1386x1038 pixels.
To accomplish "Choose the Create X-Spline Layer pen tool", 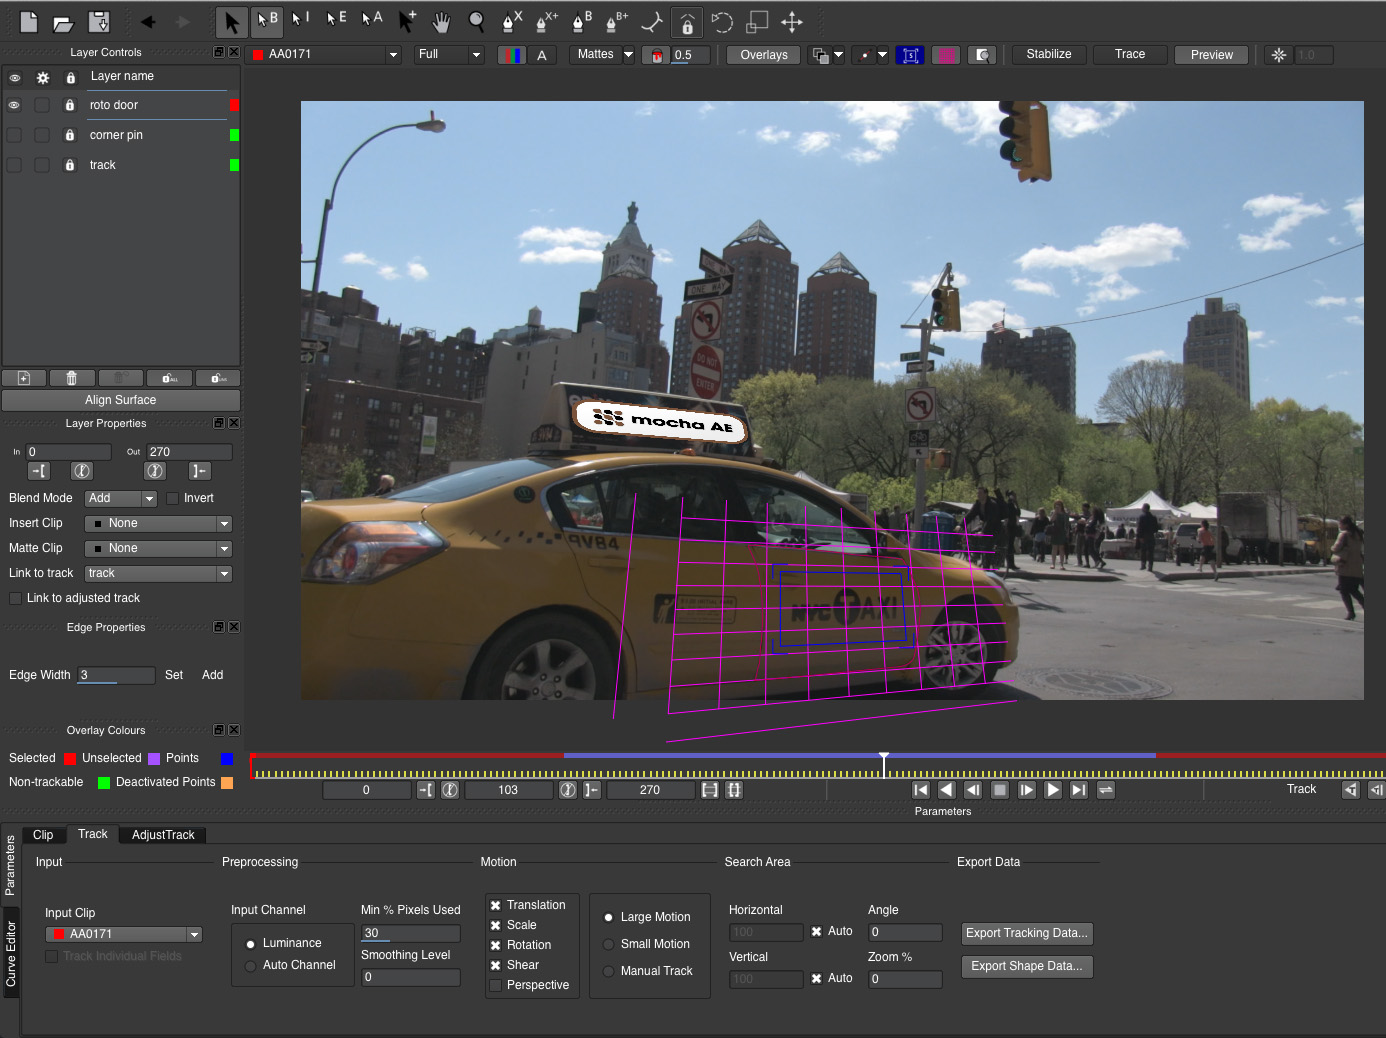I will tap(512, 22).
